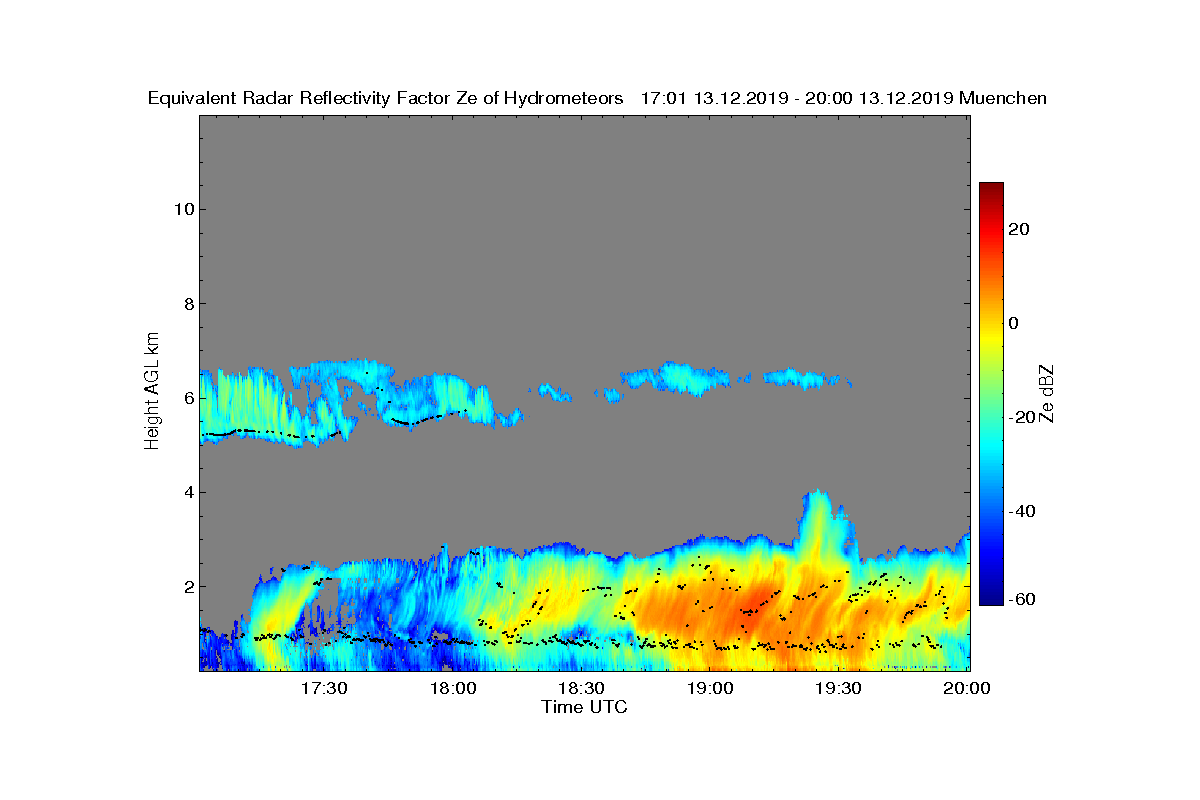Click the plot title 'Equivalent Radar Reflectivity Factor Ze of Hydrometeors'
1200x800 pixels.
(x=386, y=98)
